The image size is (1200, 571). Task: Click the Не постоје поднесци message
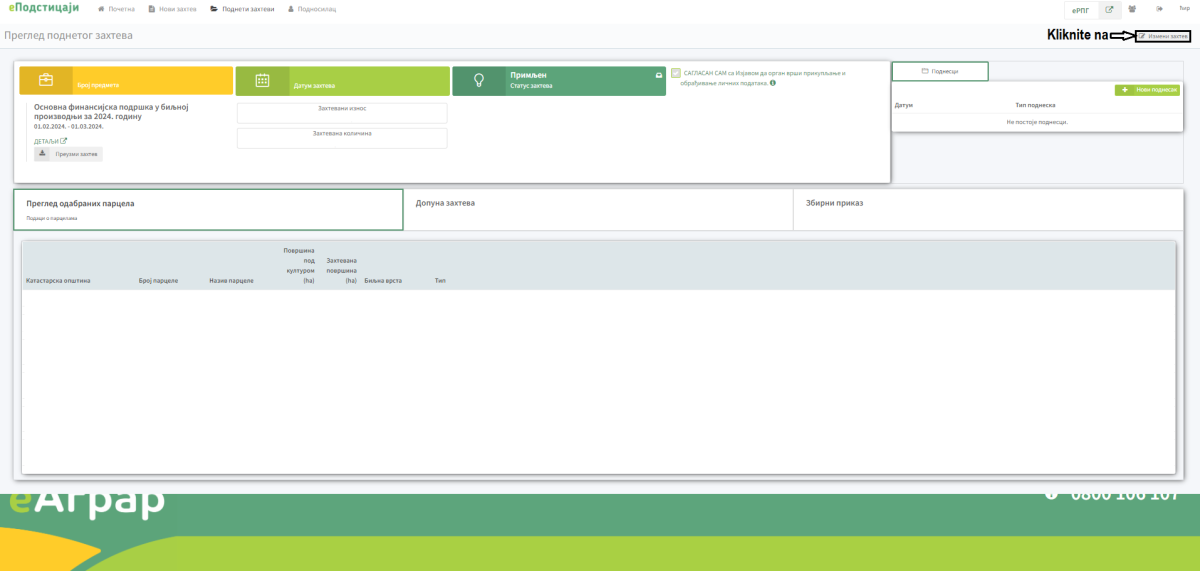1037,121
